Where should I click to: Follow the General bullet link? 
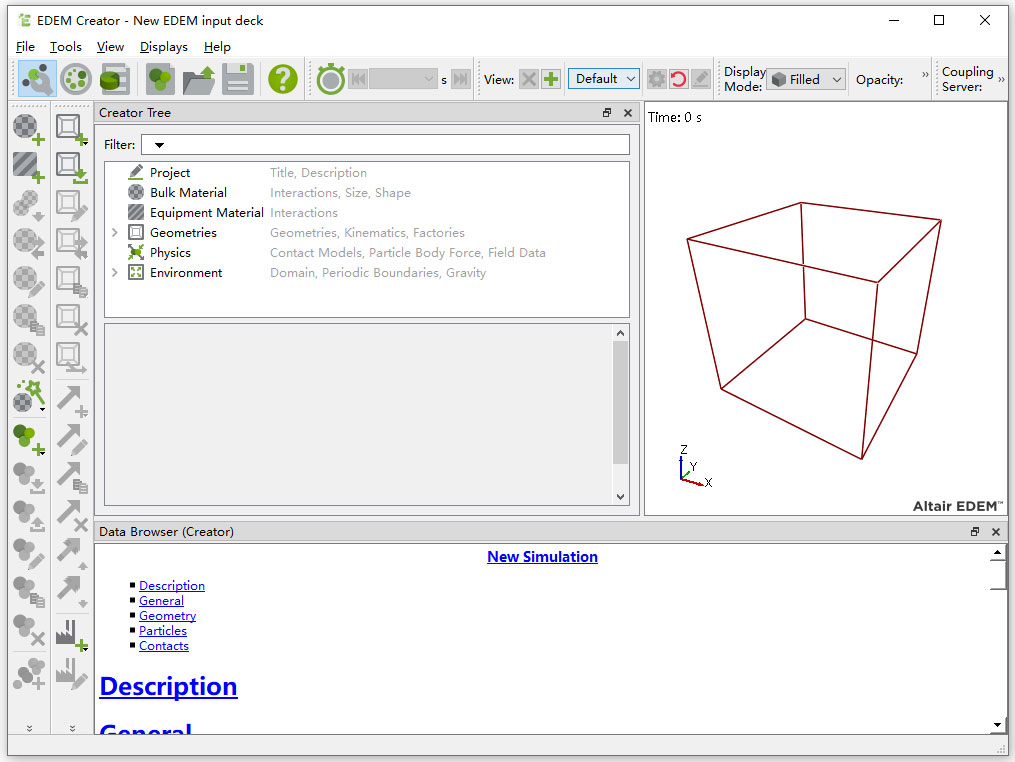pos(161,600)
